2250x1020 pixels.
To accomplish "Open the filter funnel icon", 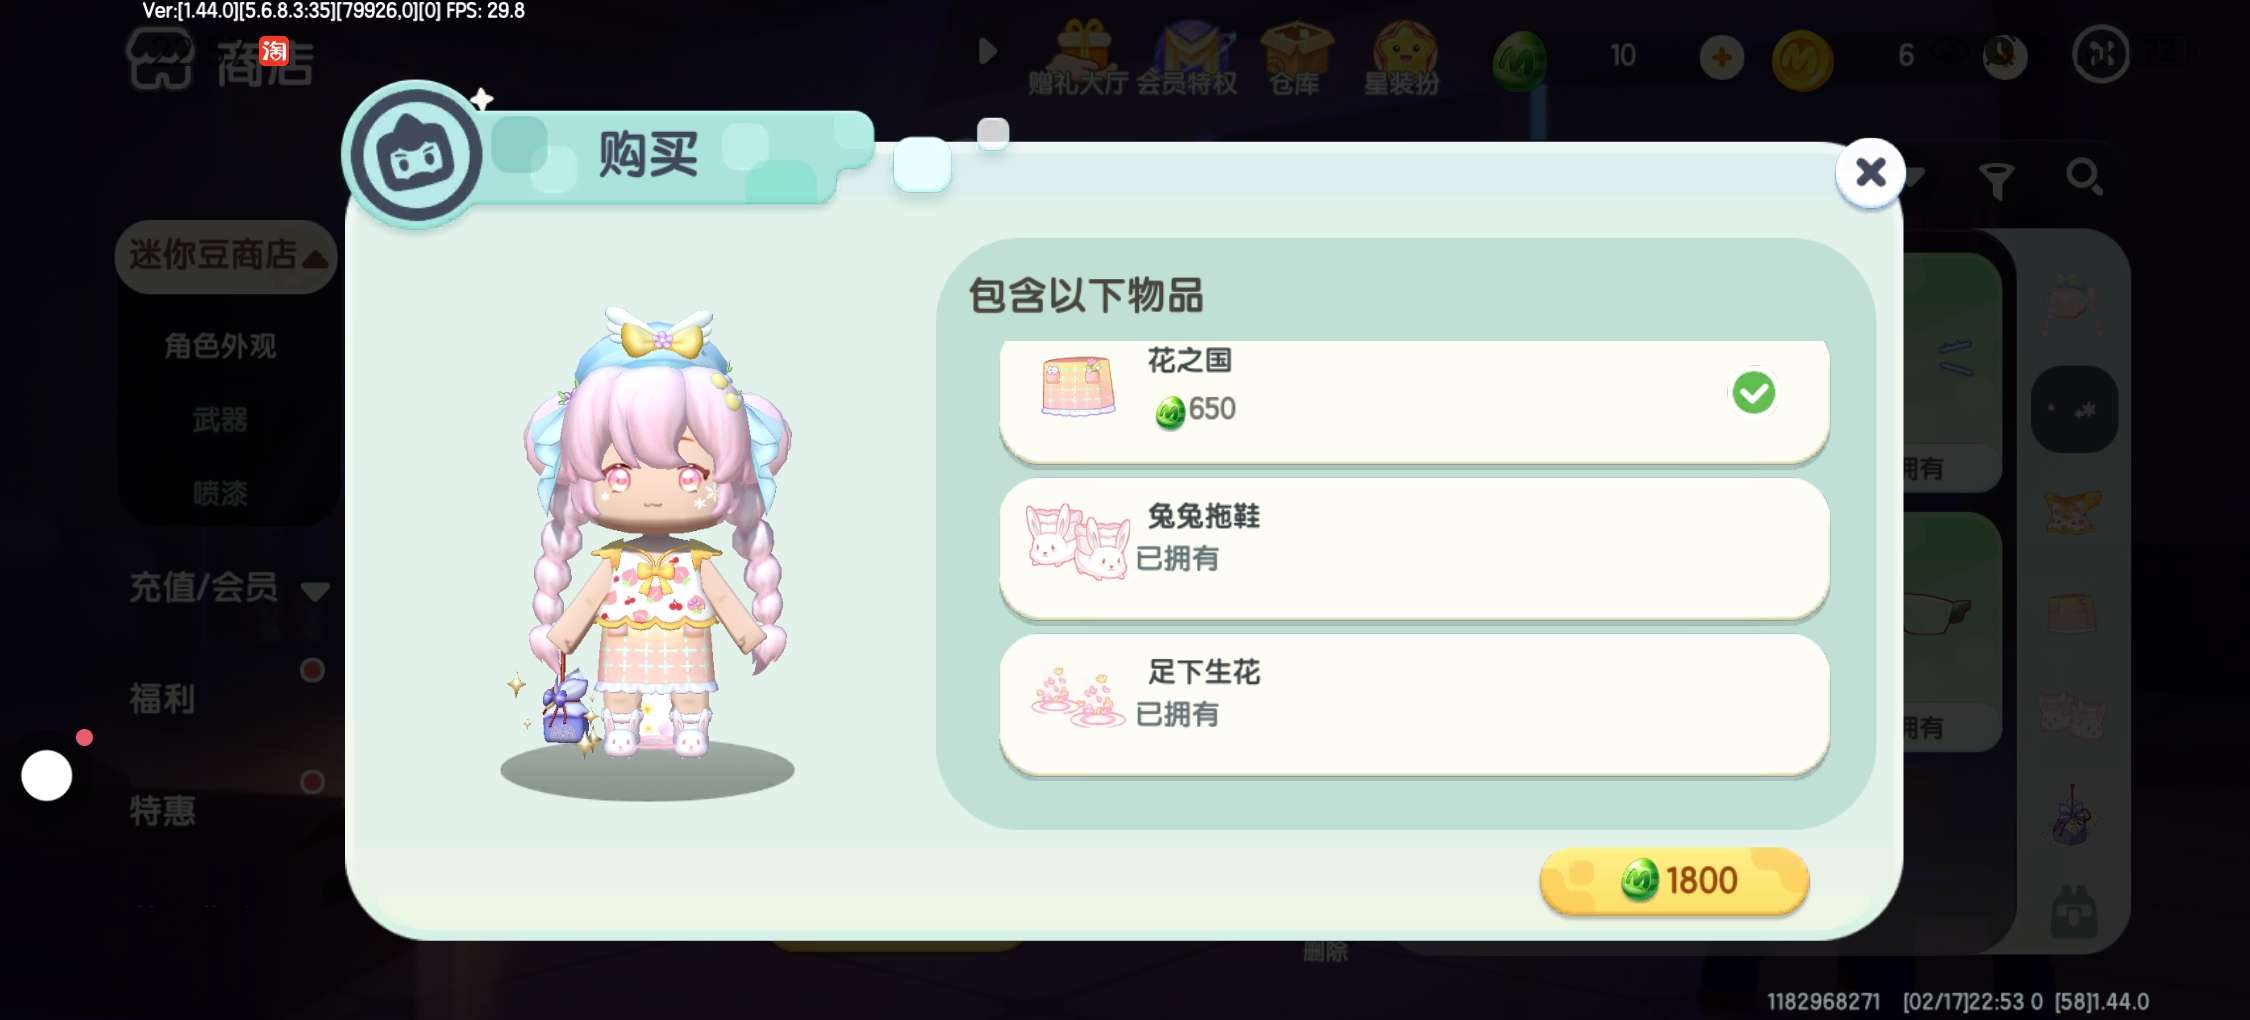I will pos(1996,181).
